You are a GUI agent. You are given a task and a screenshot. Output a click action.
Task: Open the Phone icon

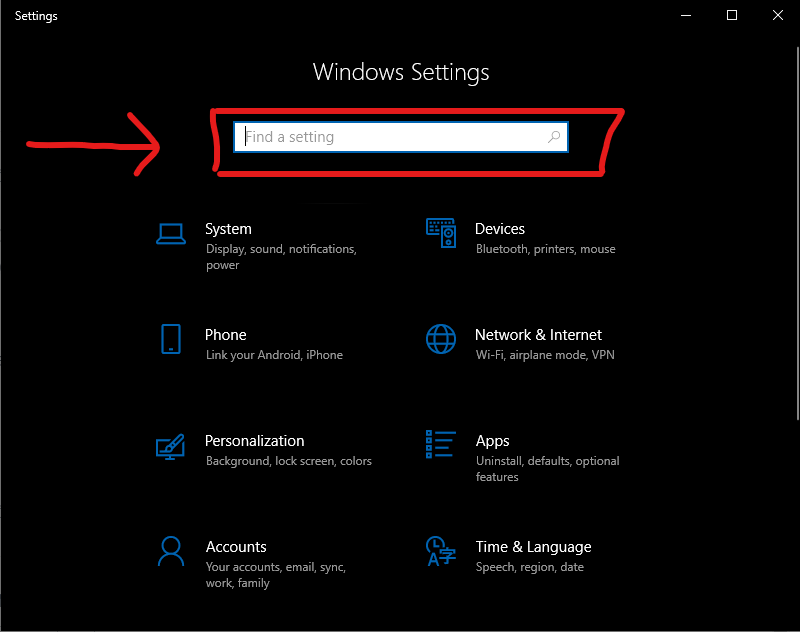(x=171, y=339)
